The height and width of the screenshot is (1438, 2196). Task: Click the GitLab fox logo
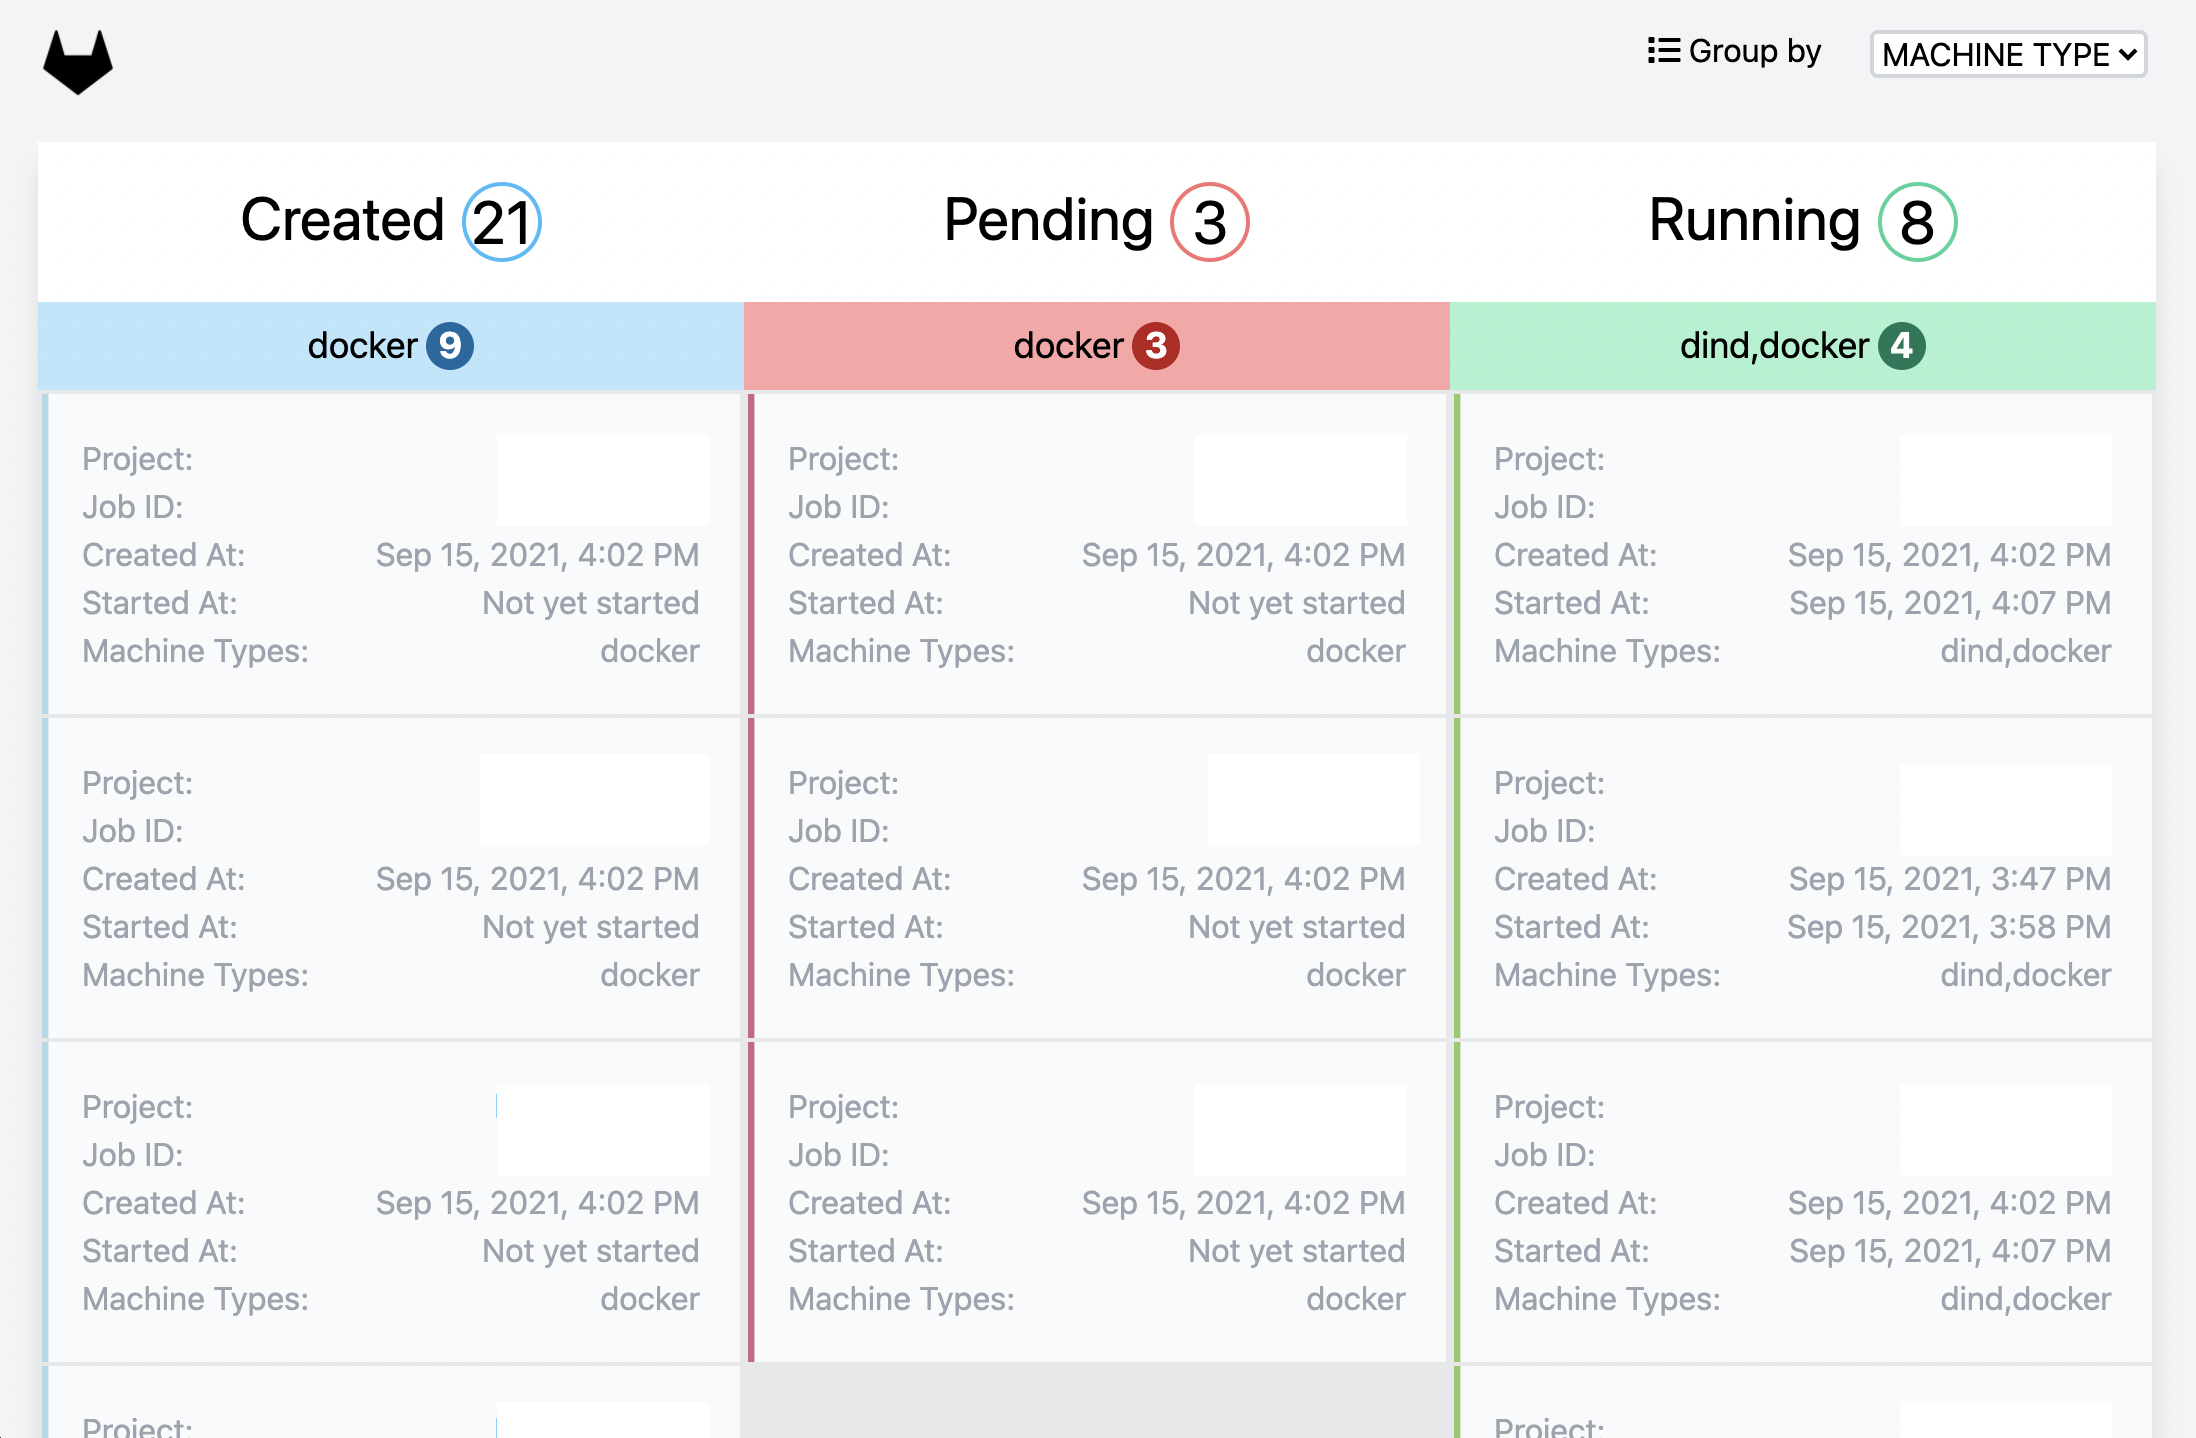[77, 62]
